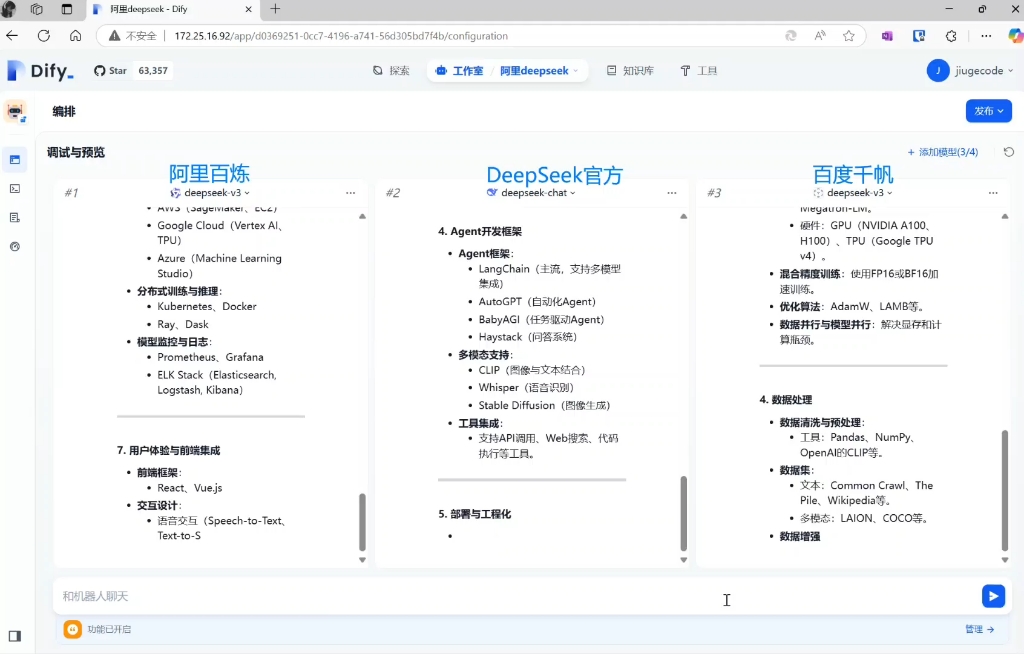Viewport: 1024px width, 654px height.
Task: Open the options menu on the deepseek-chat panel
Action: tap(671, 192)
